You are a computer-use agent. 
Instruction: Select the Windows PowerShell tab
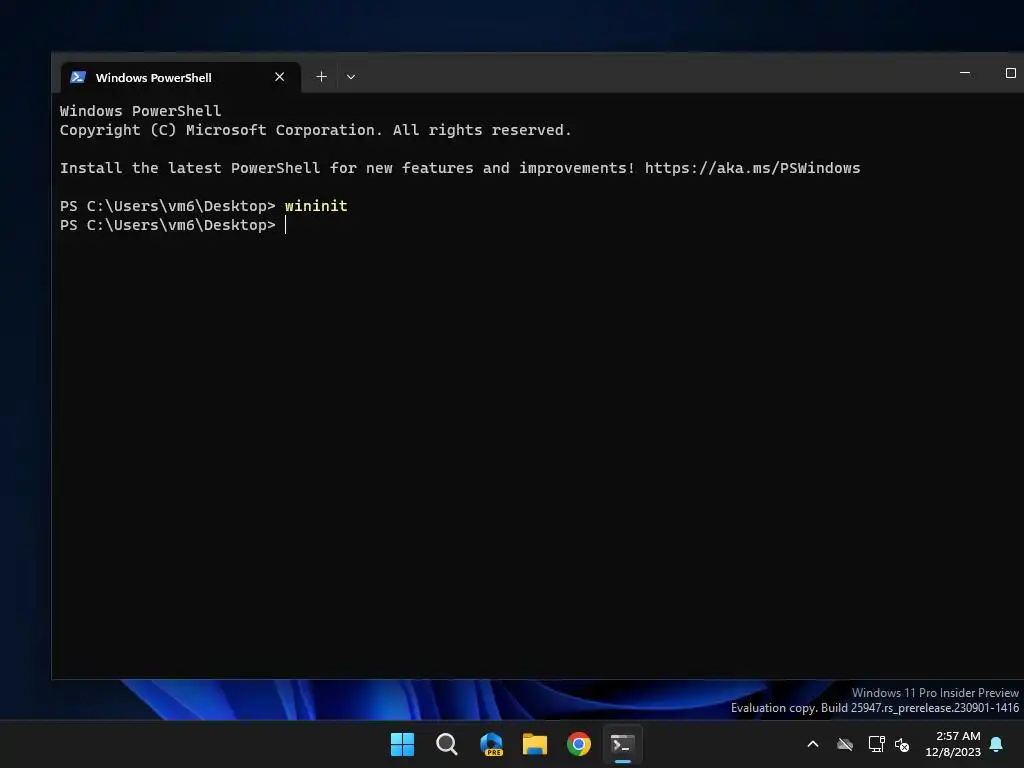180,77
